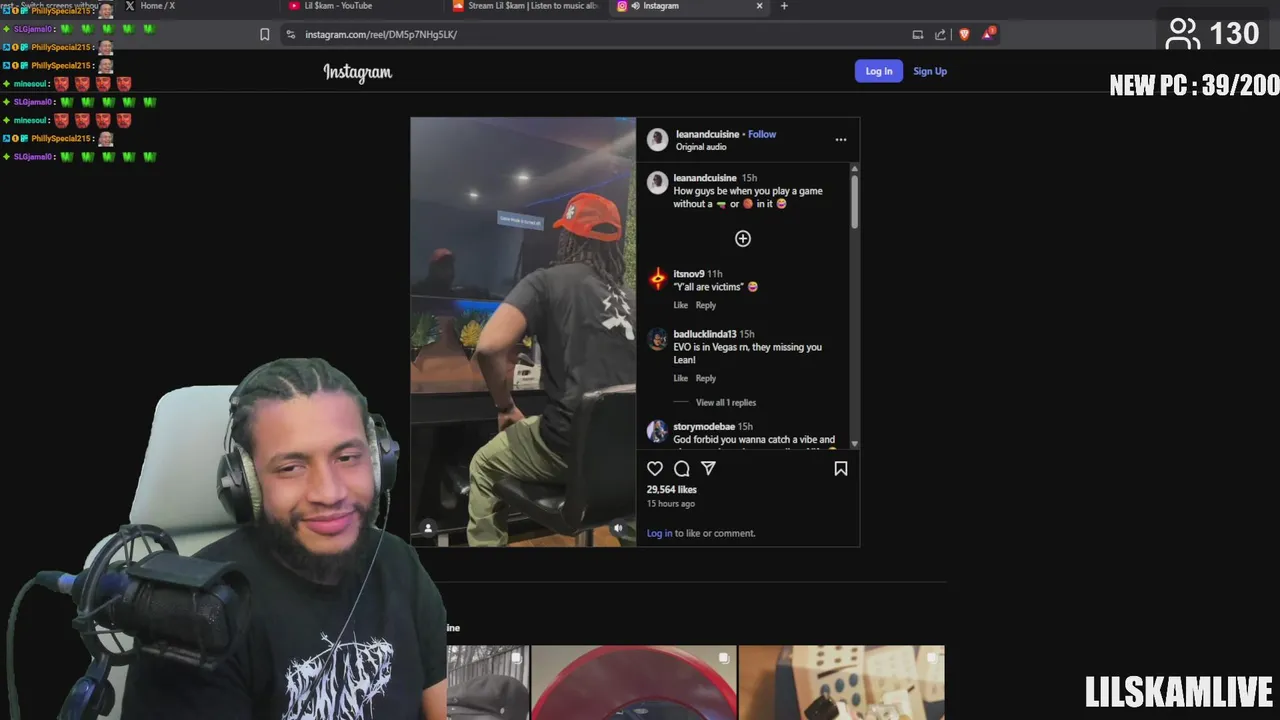
Task: Click the reel video to pause it
Action: click(x=523, y=332)
